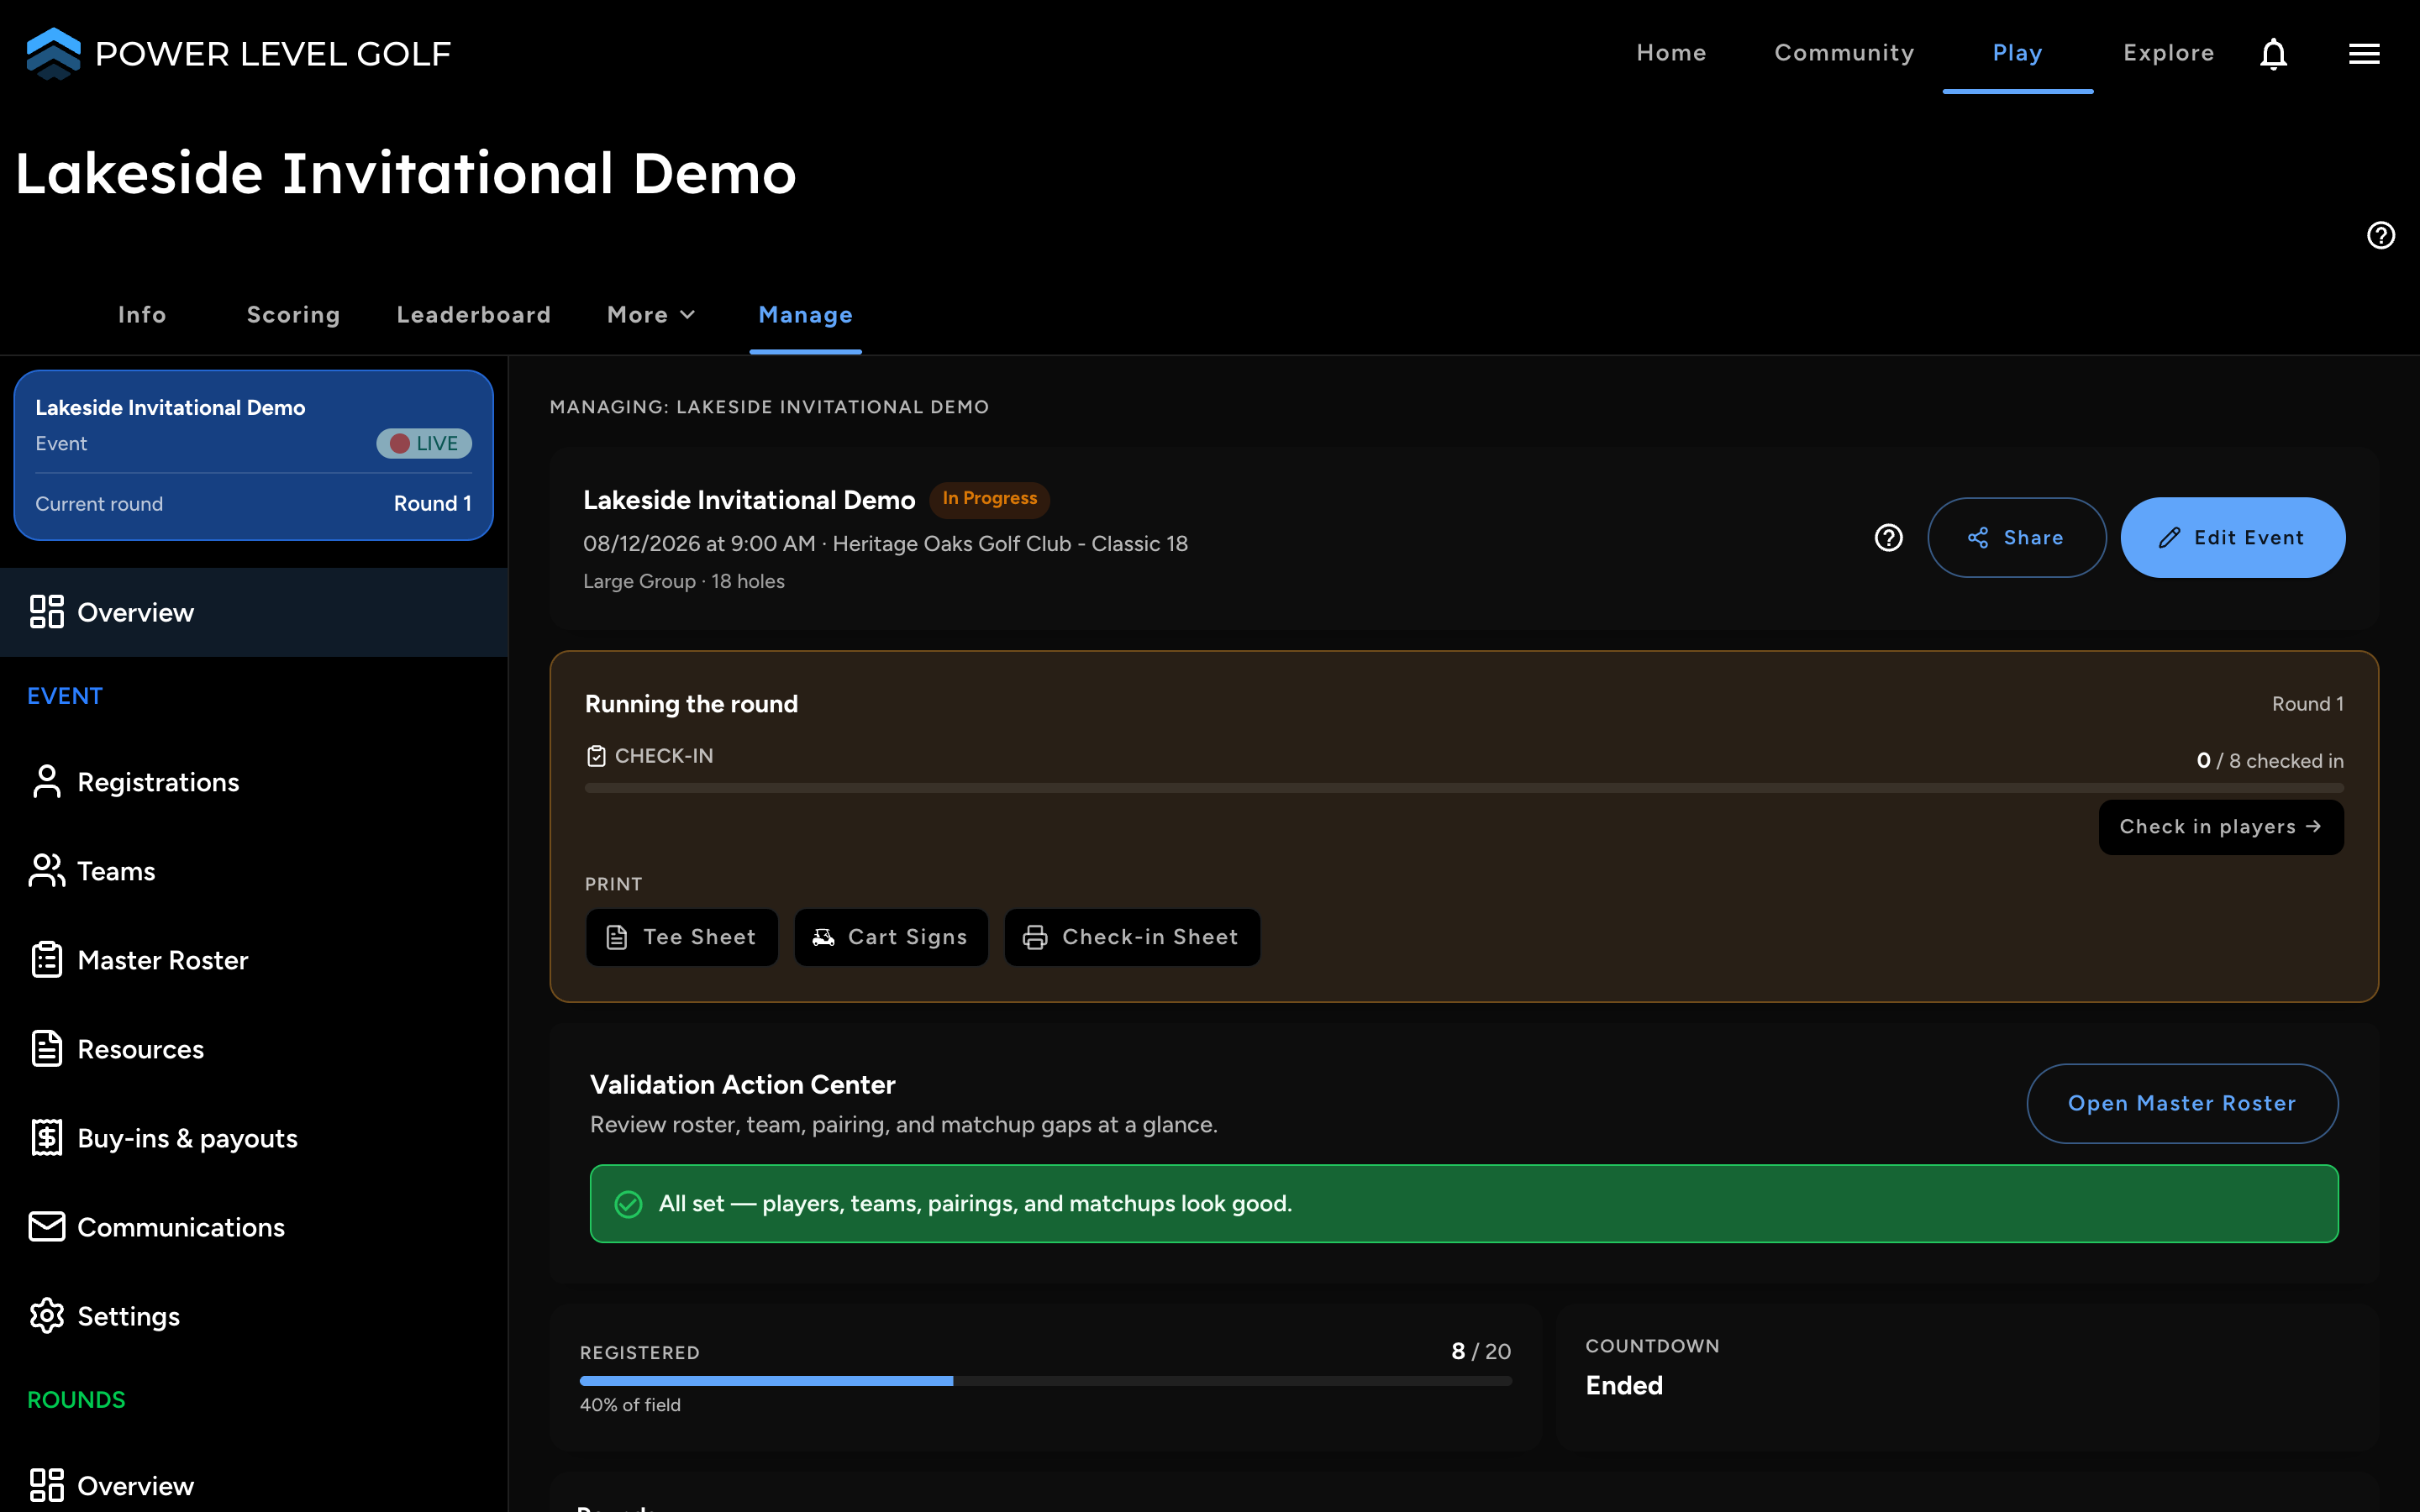This screenshot has height=1512, width=2420.
Task: Click the Tee Sheet document icon
Action: coord(617,937)
